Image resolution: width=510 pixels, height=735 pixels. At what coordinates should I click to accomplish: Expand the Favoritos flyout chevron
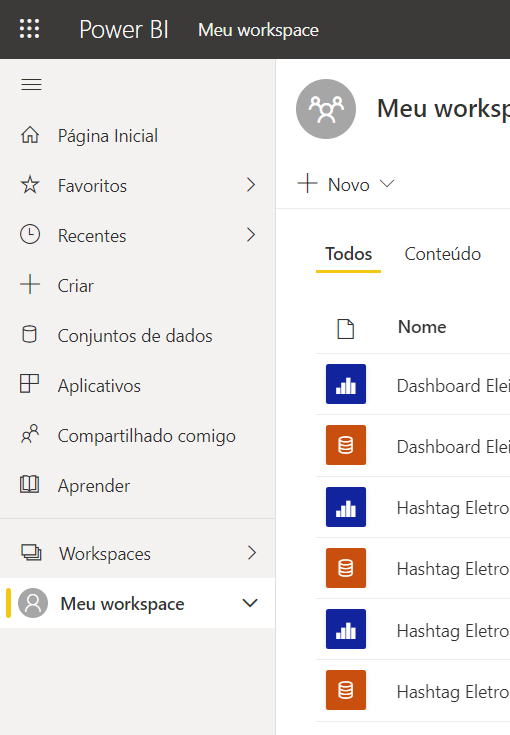(x=251, y=185)
